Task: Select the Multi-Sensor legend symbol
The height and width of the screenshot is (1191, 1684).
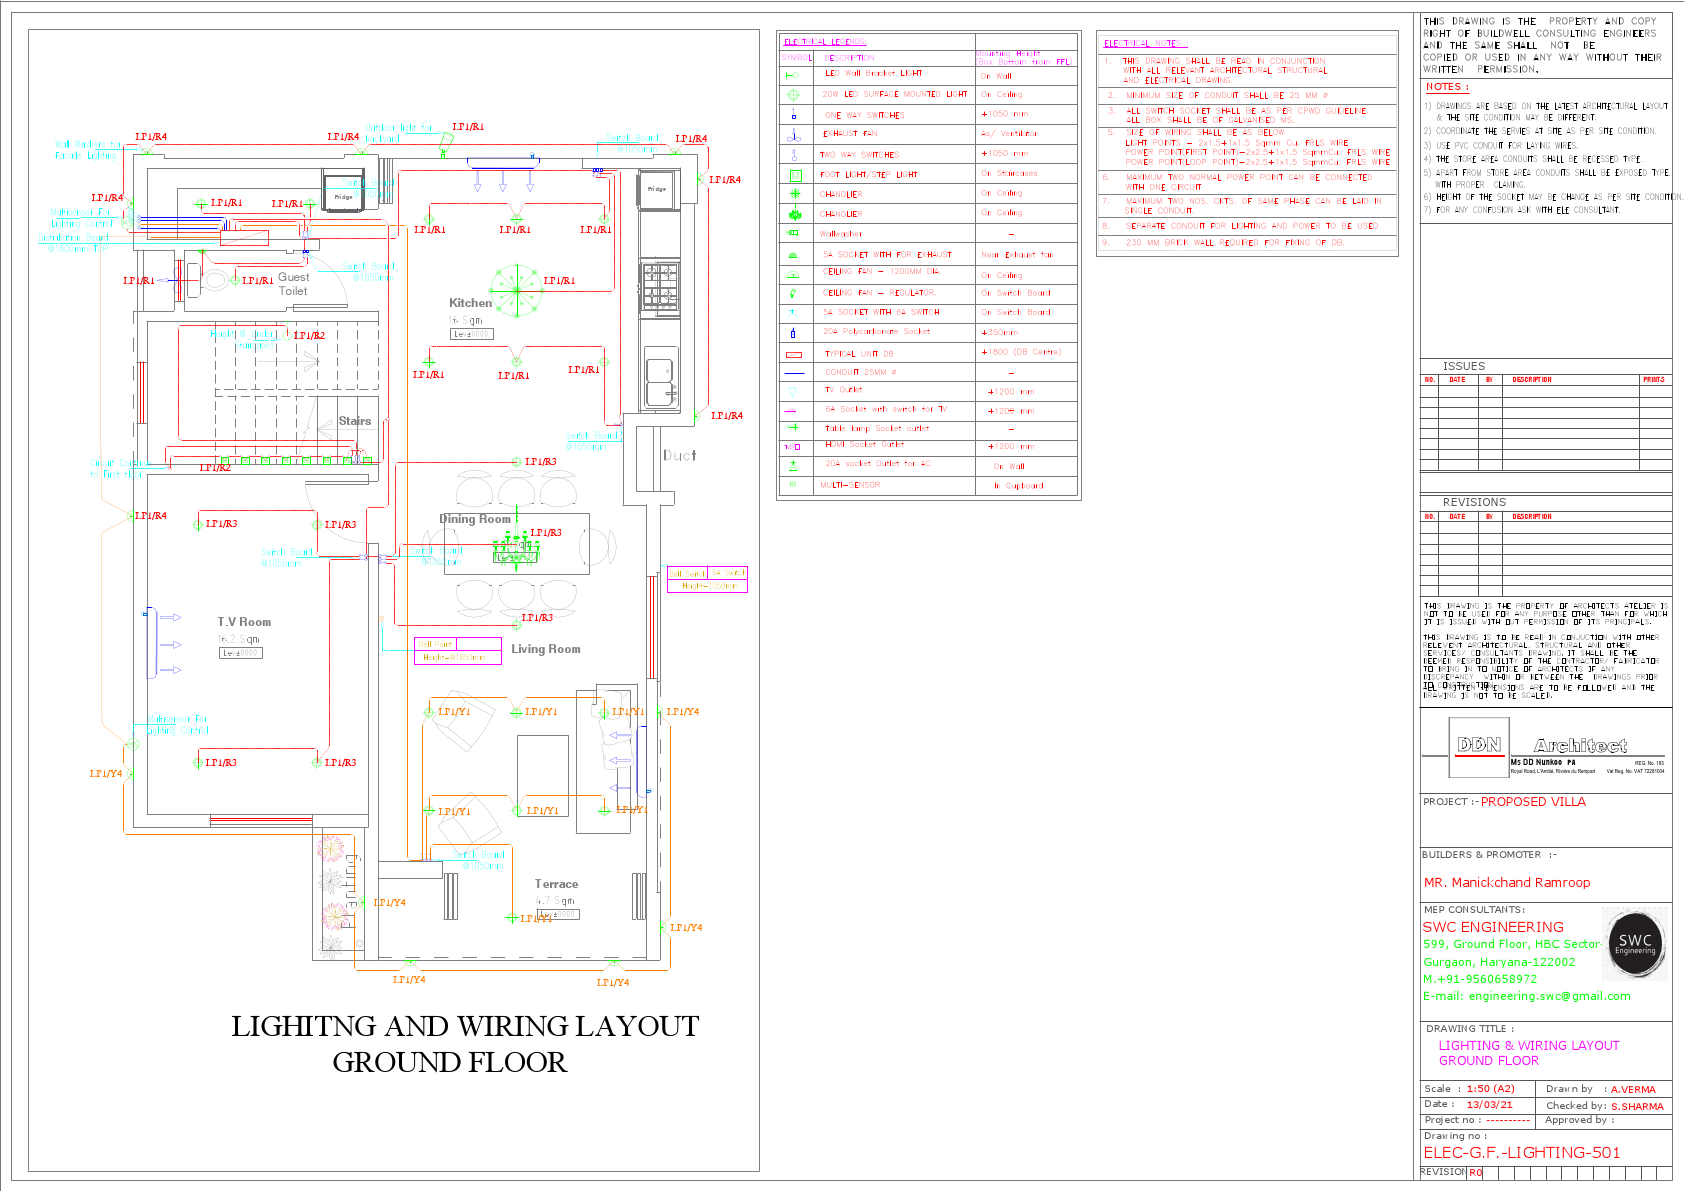Action: tap(793, 485)
